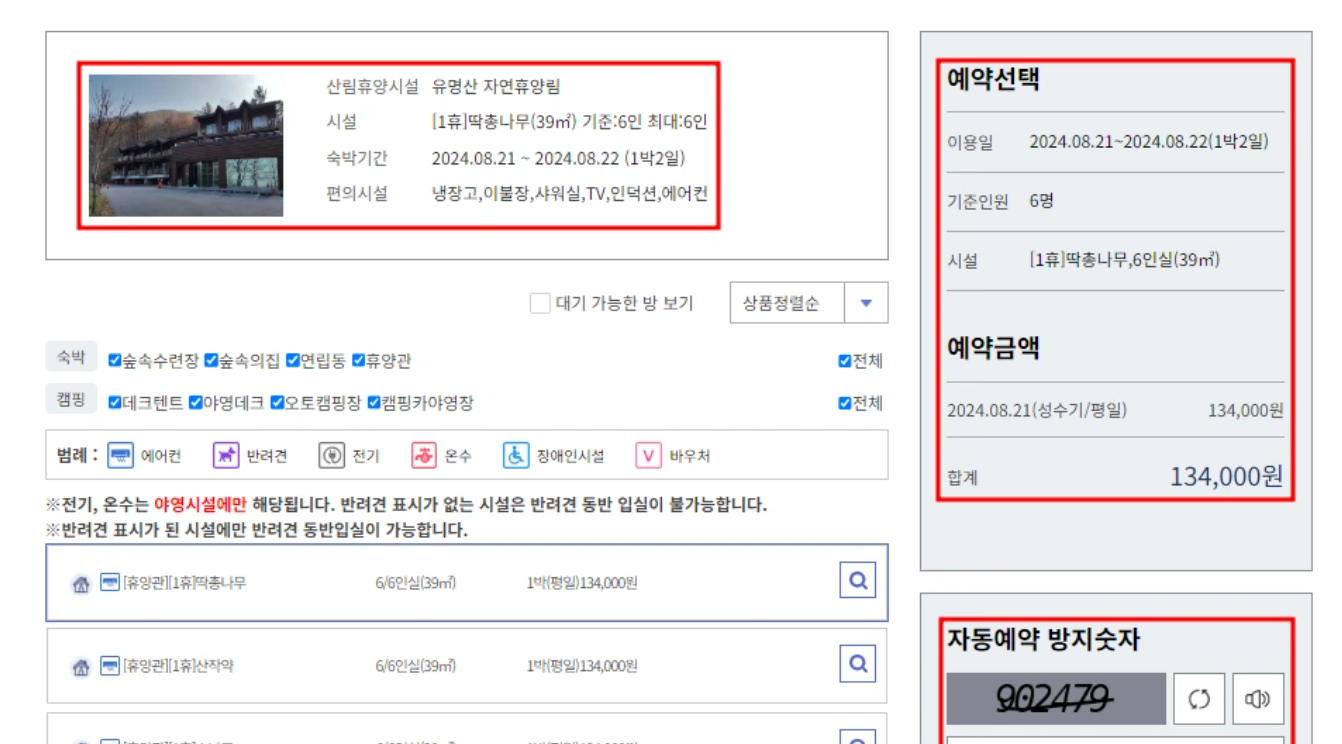
Task: Open the 상품정렬순 sort dropdown
Action: point(809,303)
